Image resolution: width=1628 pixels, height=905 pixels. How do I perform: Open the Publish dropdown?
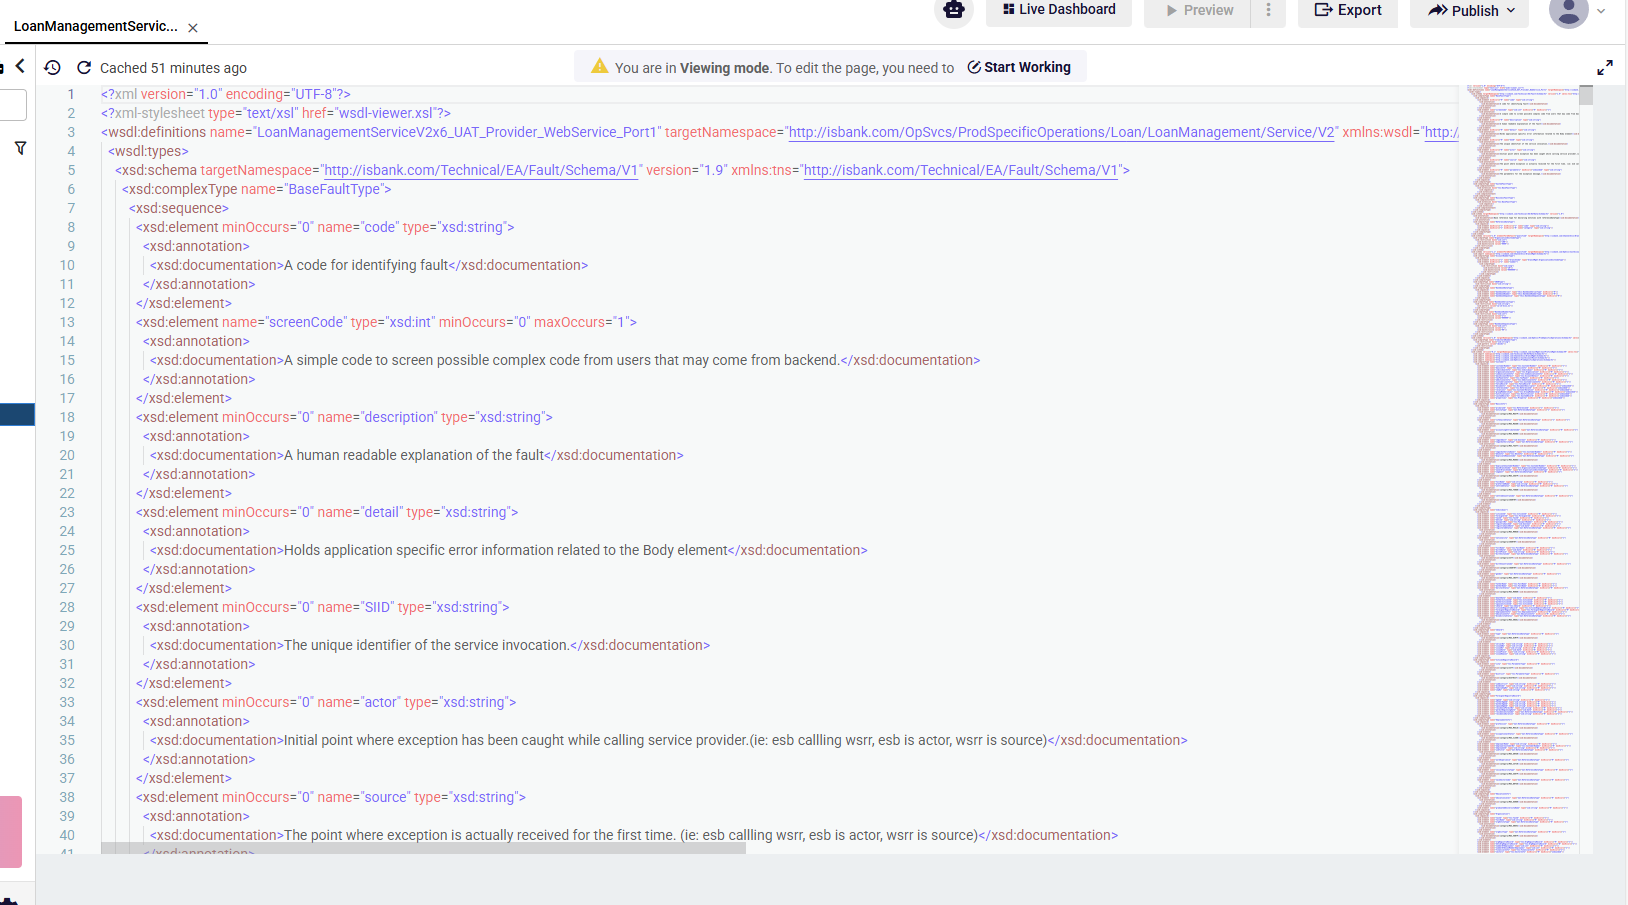click(1471, 11)
